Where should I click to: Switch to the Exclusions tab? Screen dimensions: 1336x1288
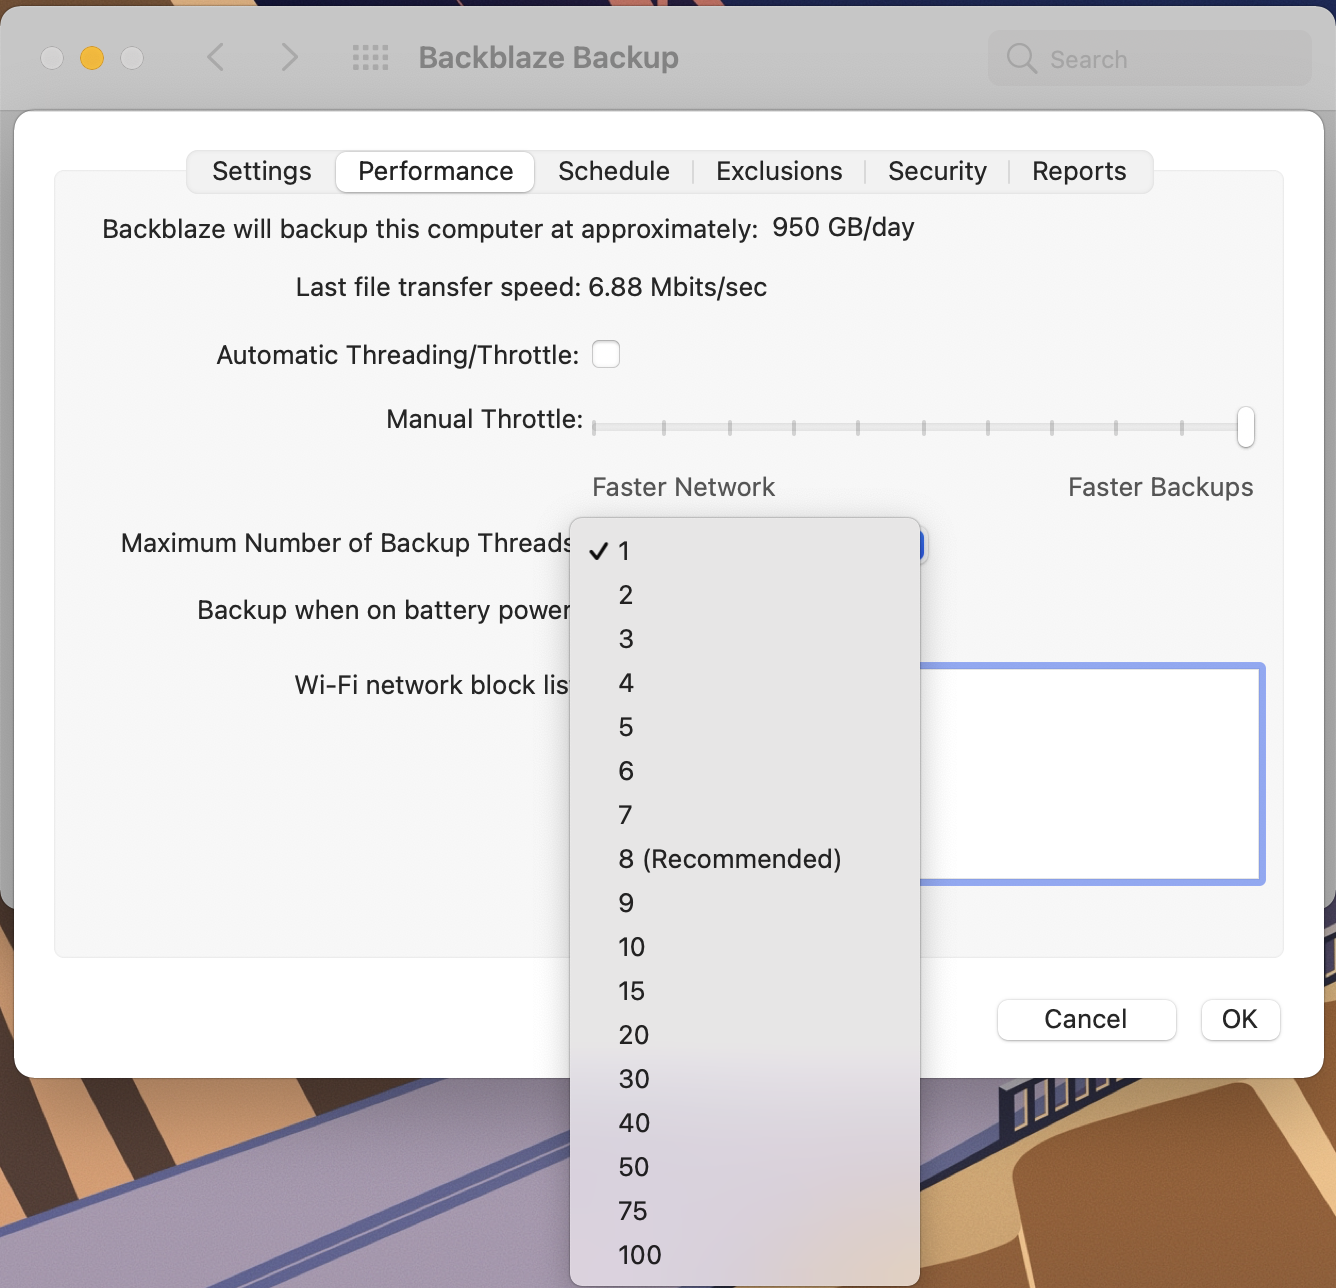pos(778,171)
